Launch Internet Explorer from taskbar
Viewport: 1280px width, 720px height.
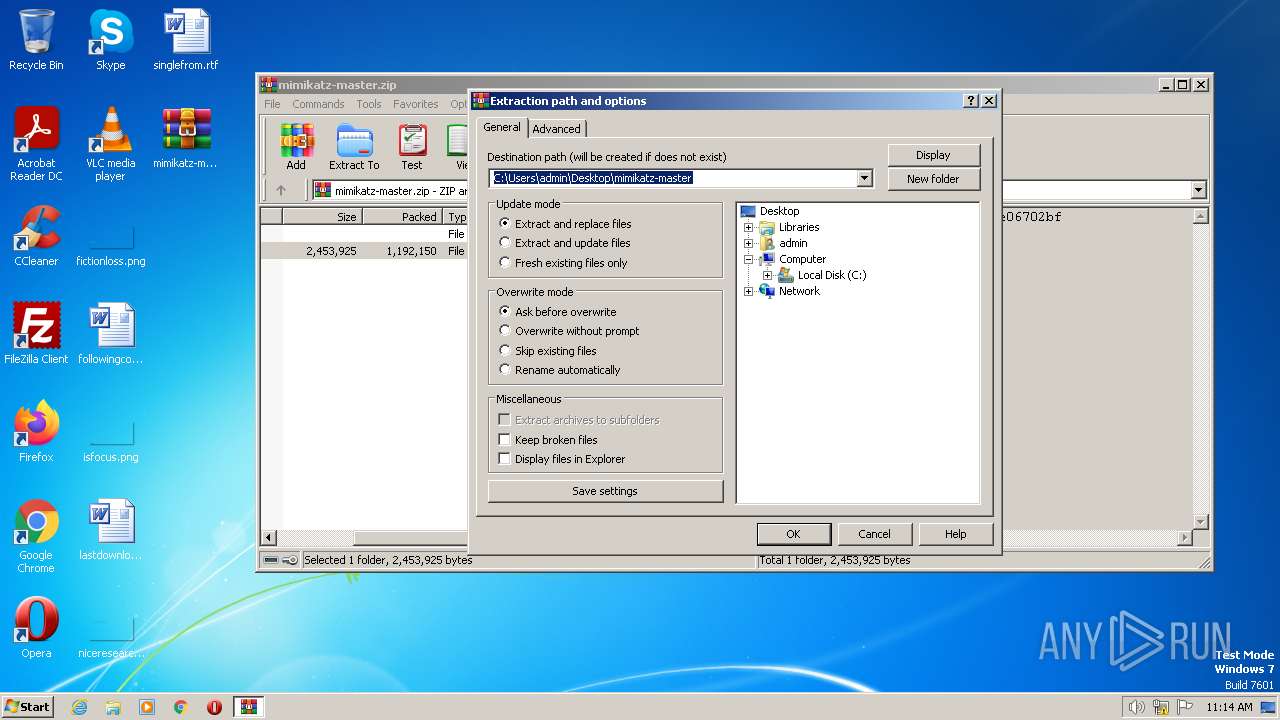coord(79,707)
